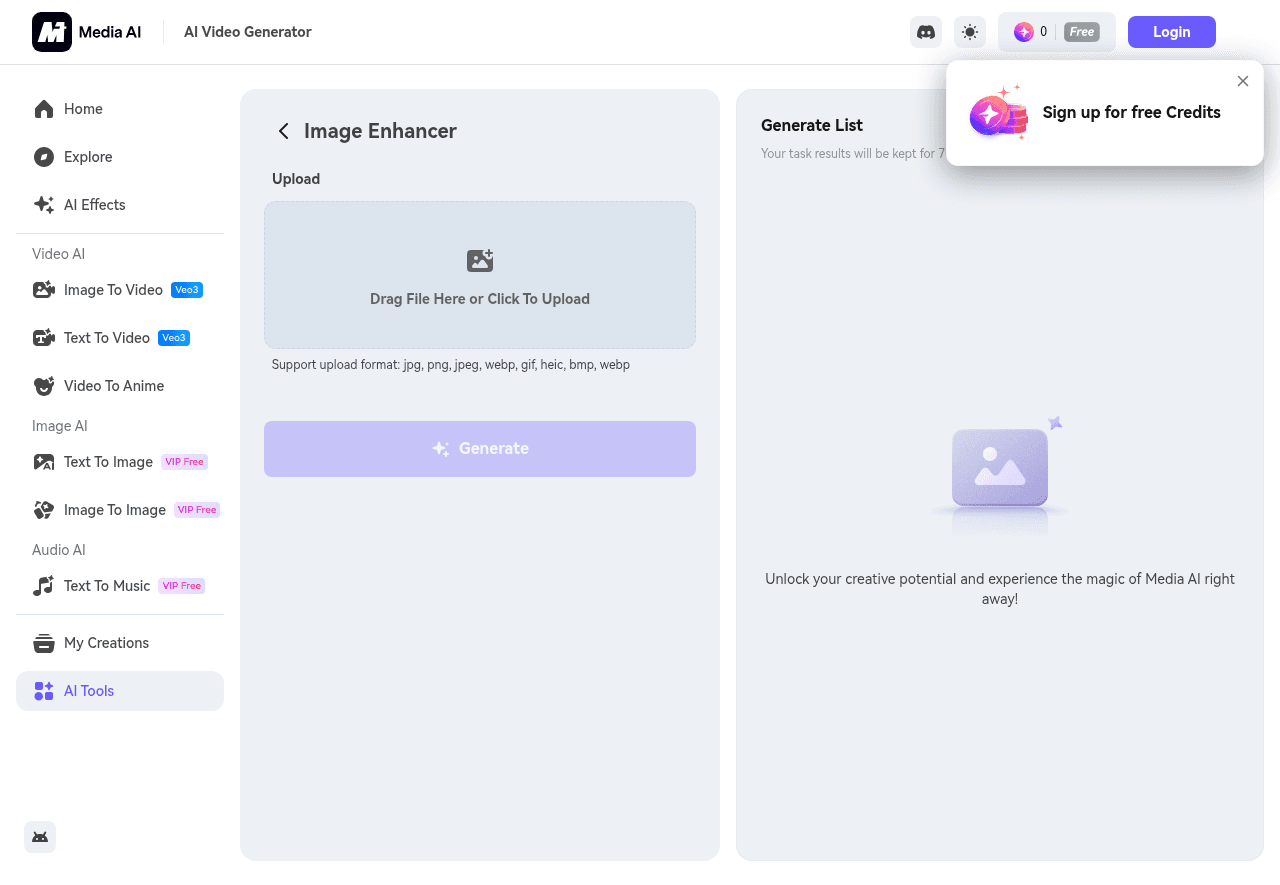This screenshot has height=885, width=1280.
Task: Select the Video To Anime tool
Action: point(113,385)
